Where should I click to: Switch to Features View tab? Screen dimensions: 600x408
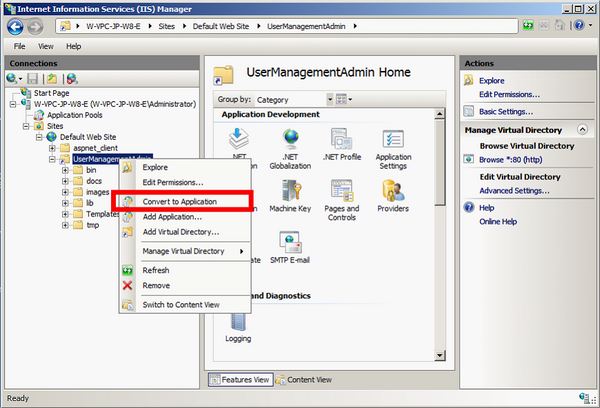(x=241, y=380)
